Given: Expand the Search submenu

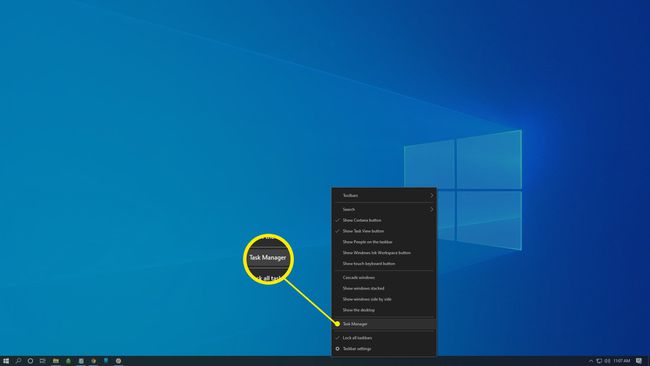Looking at the screenshot, I should pos(384,209).
